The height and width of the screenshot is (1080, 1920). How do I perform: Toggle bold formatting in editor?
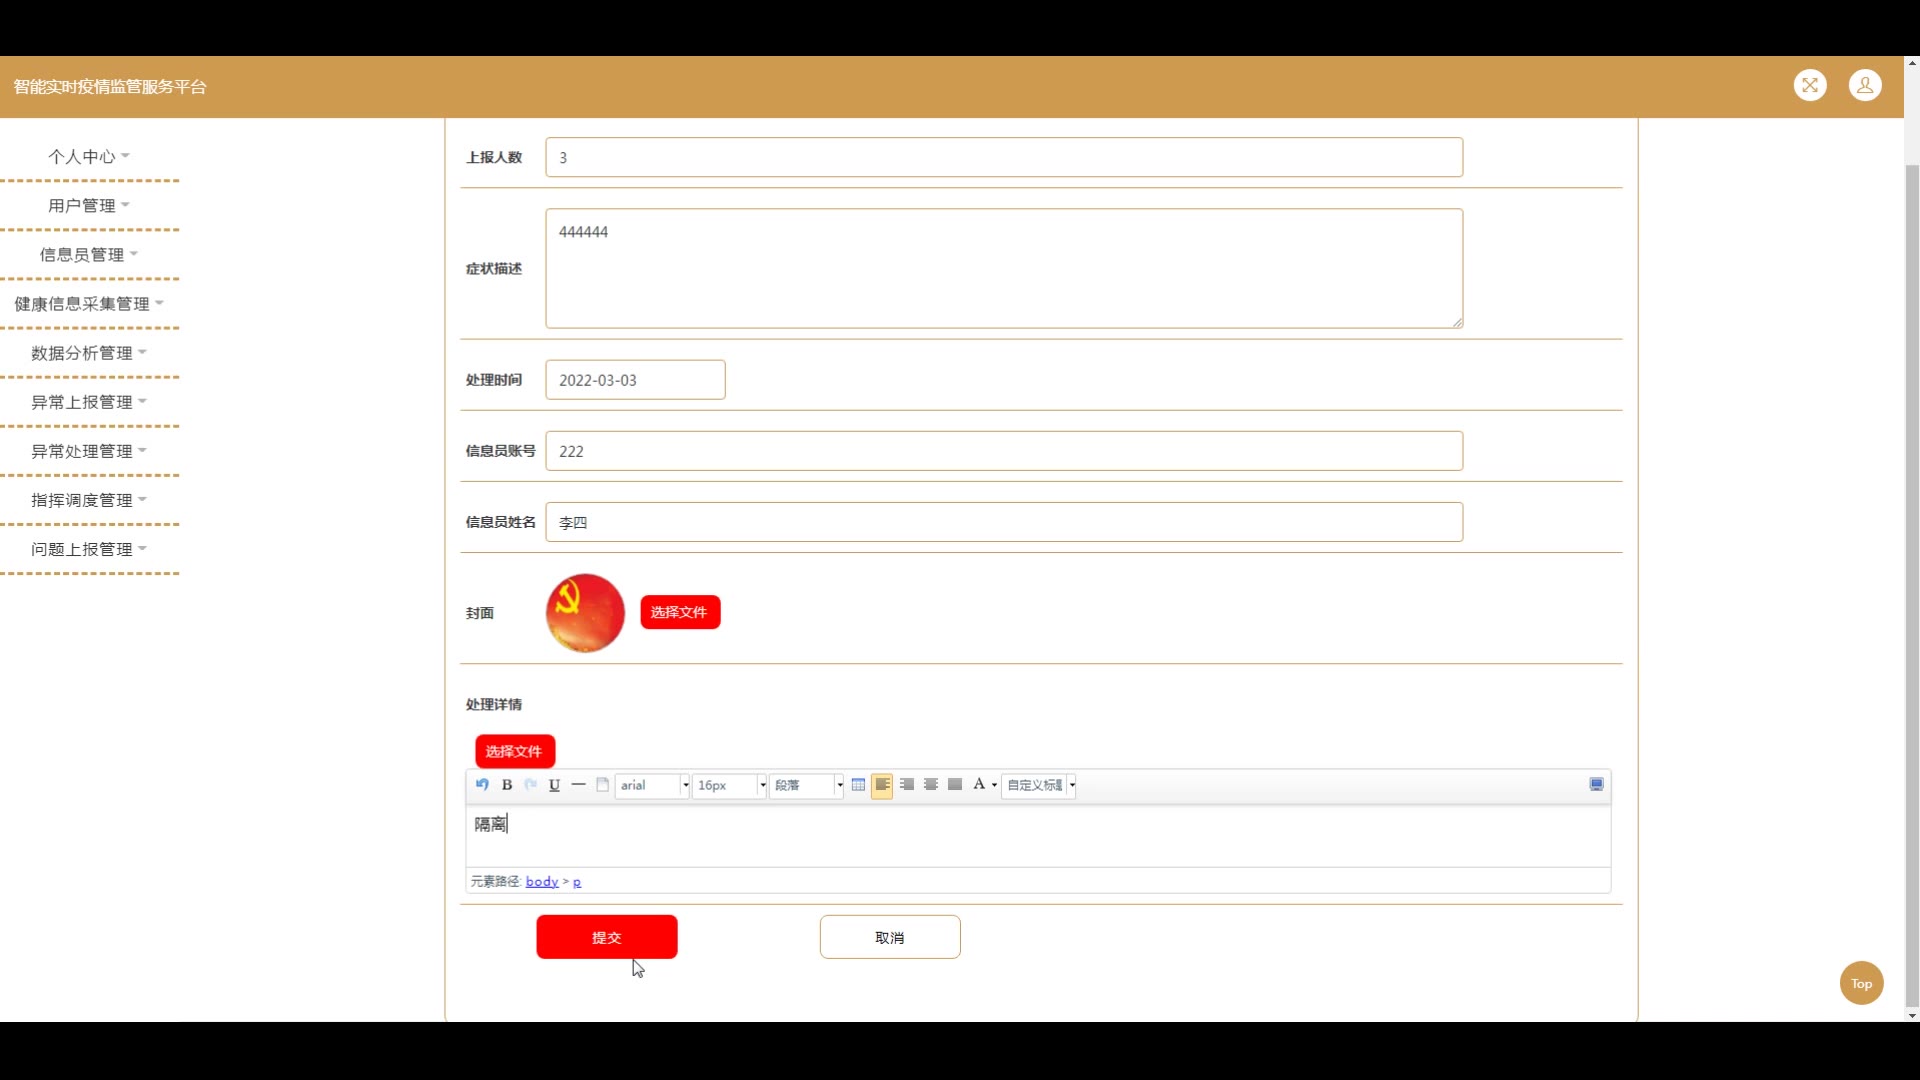tap(507, 785)
